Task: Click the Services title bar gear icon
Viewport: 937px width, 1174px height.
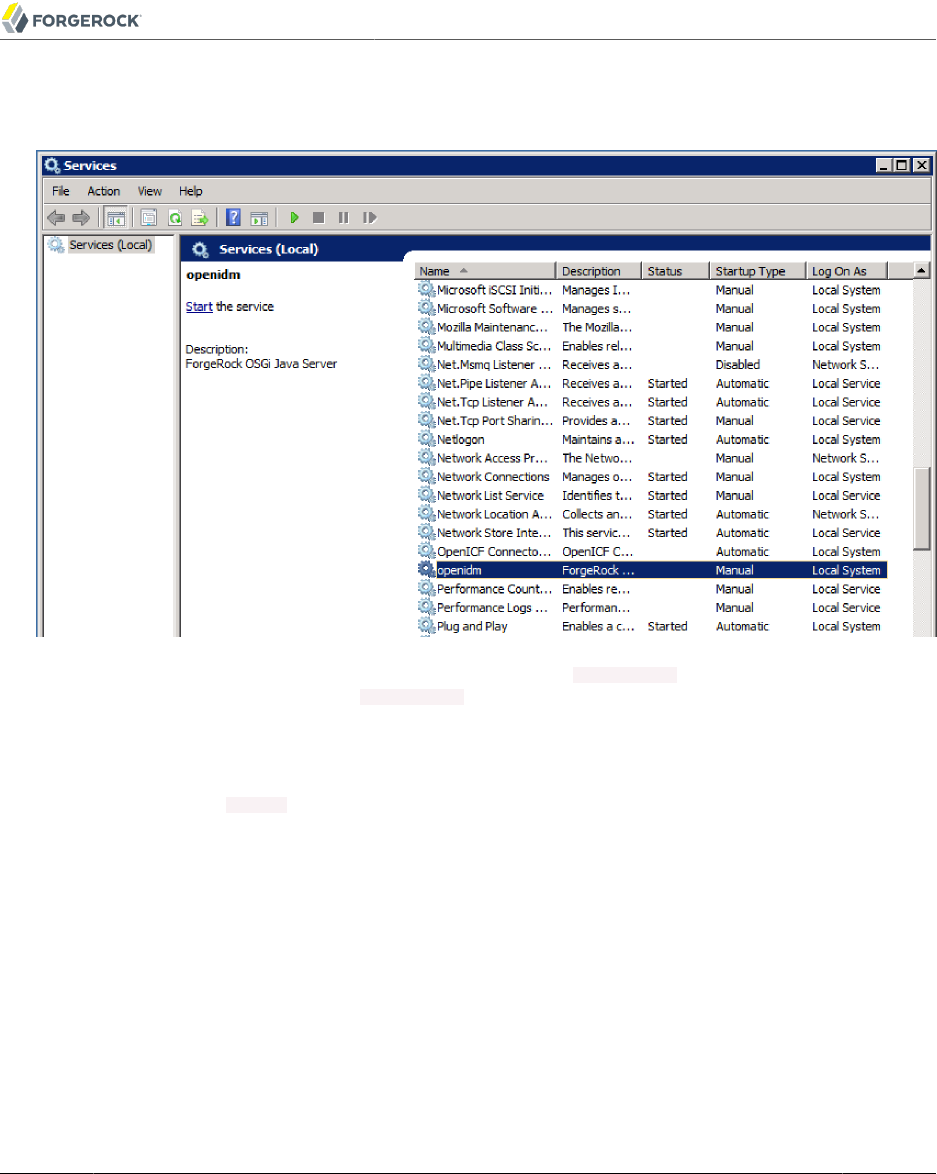Action: coord(52,165)
